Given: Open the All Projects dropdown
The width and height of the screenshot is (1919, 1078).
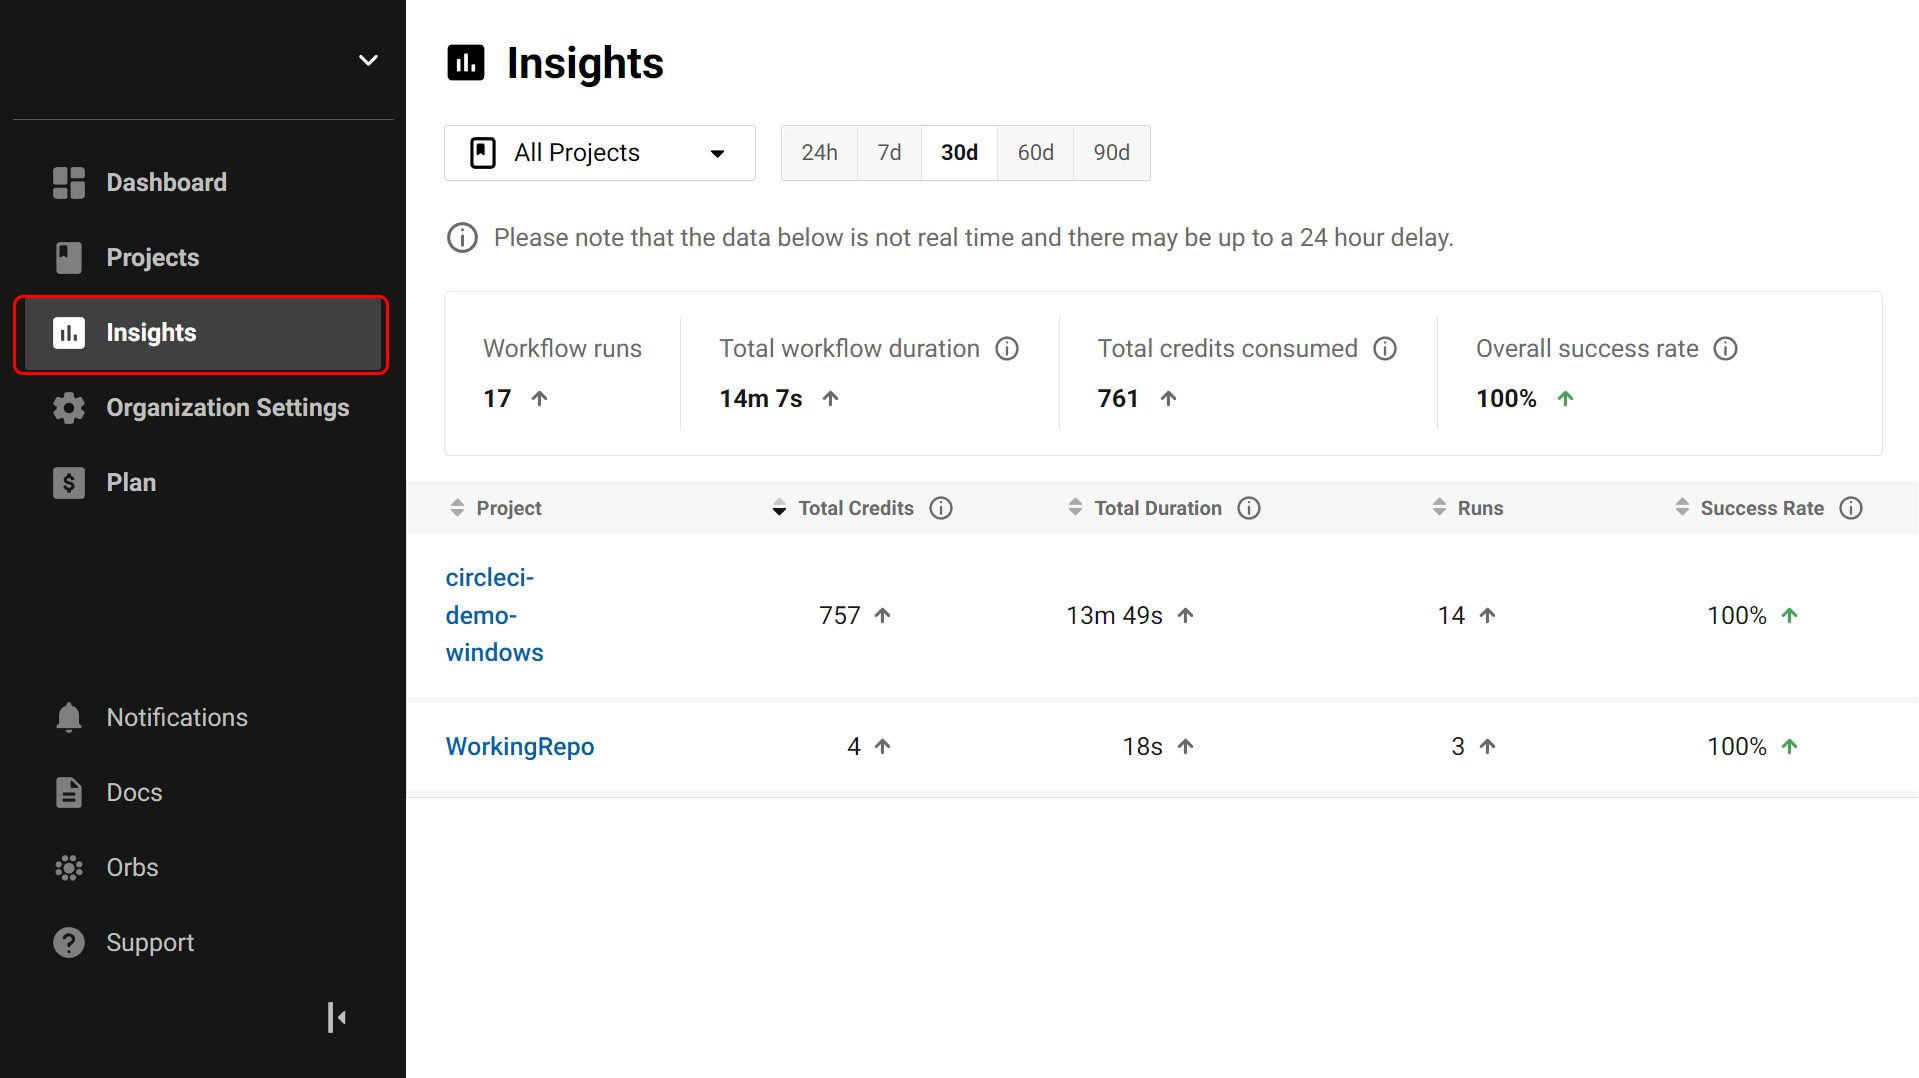Looking at the screenshot, I should pos(599,152).
